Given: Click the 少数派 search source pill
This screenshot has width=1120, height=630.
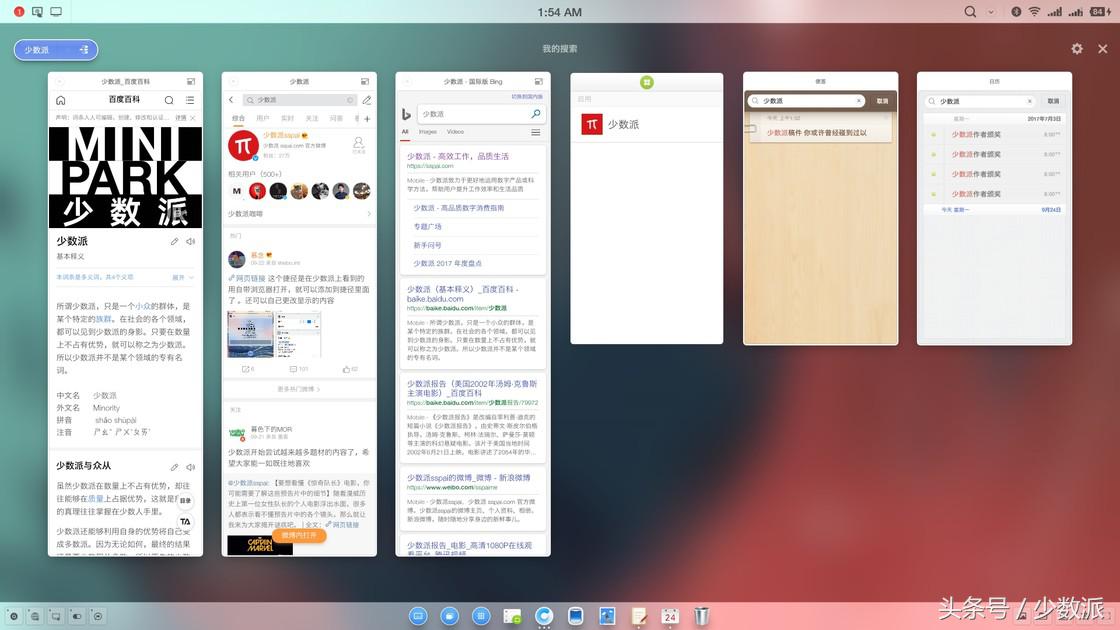Looking at the screenshot, I should (56, 50).
